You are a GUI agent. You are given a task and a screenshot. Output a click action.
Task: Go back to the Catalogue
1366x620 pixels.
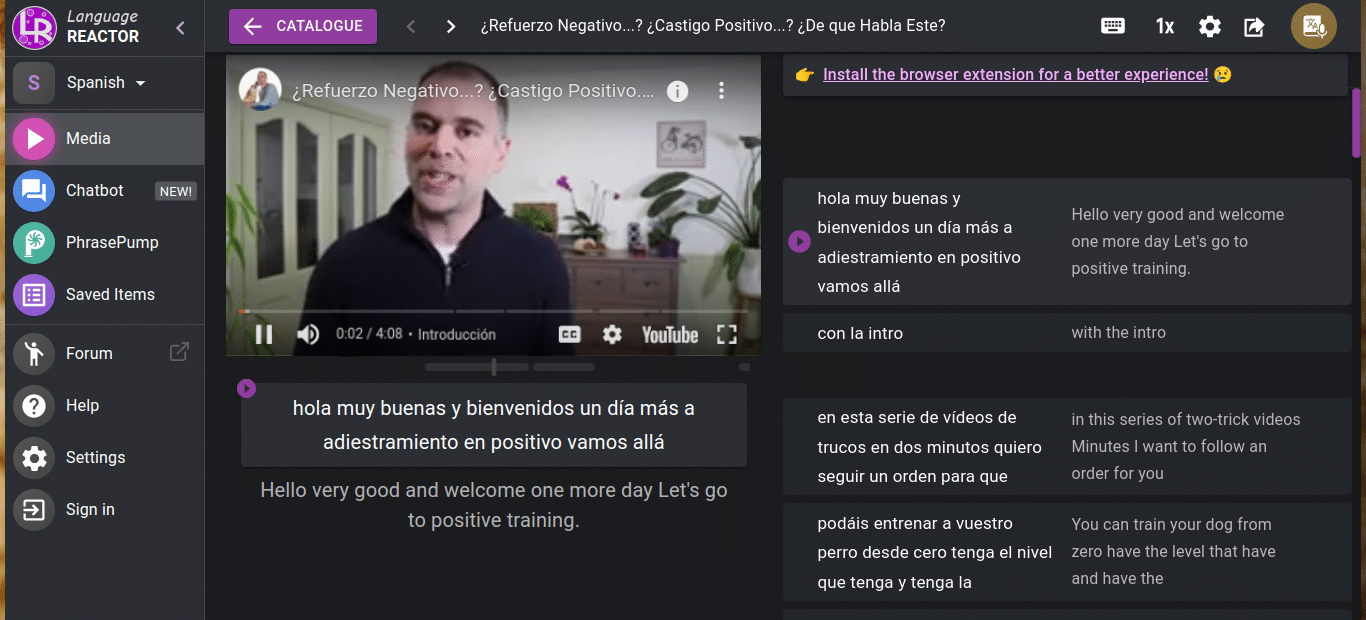(x=303, y=27)
